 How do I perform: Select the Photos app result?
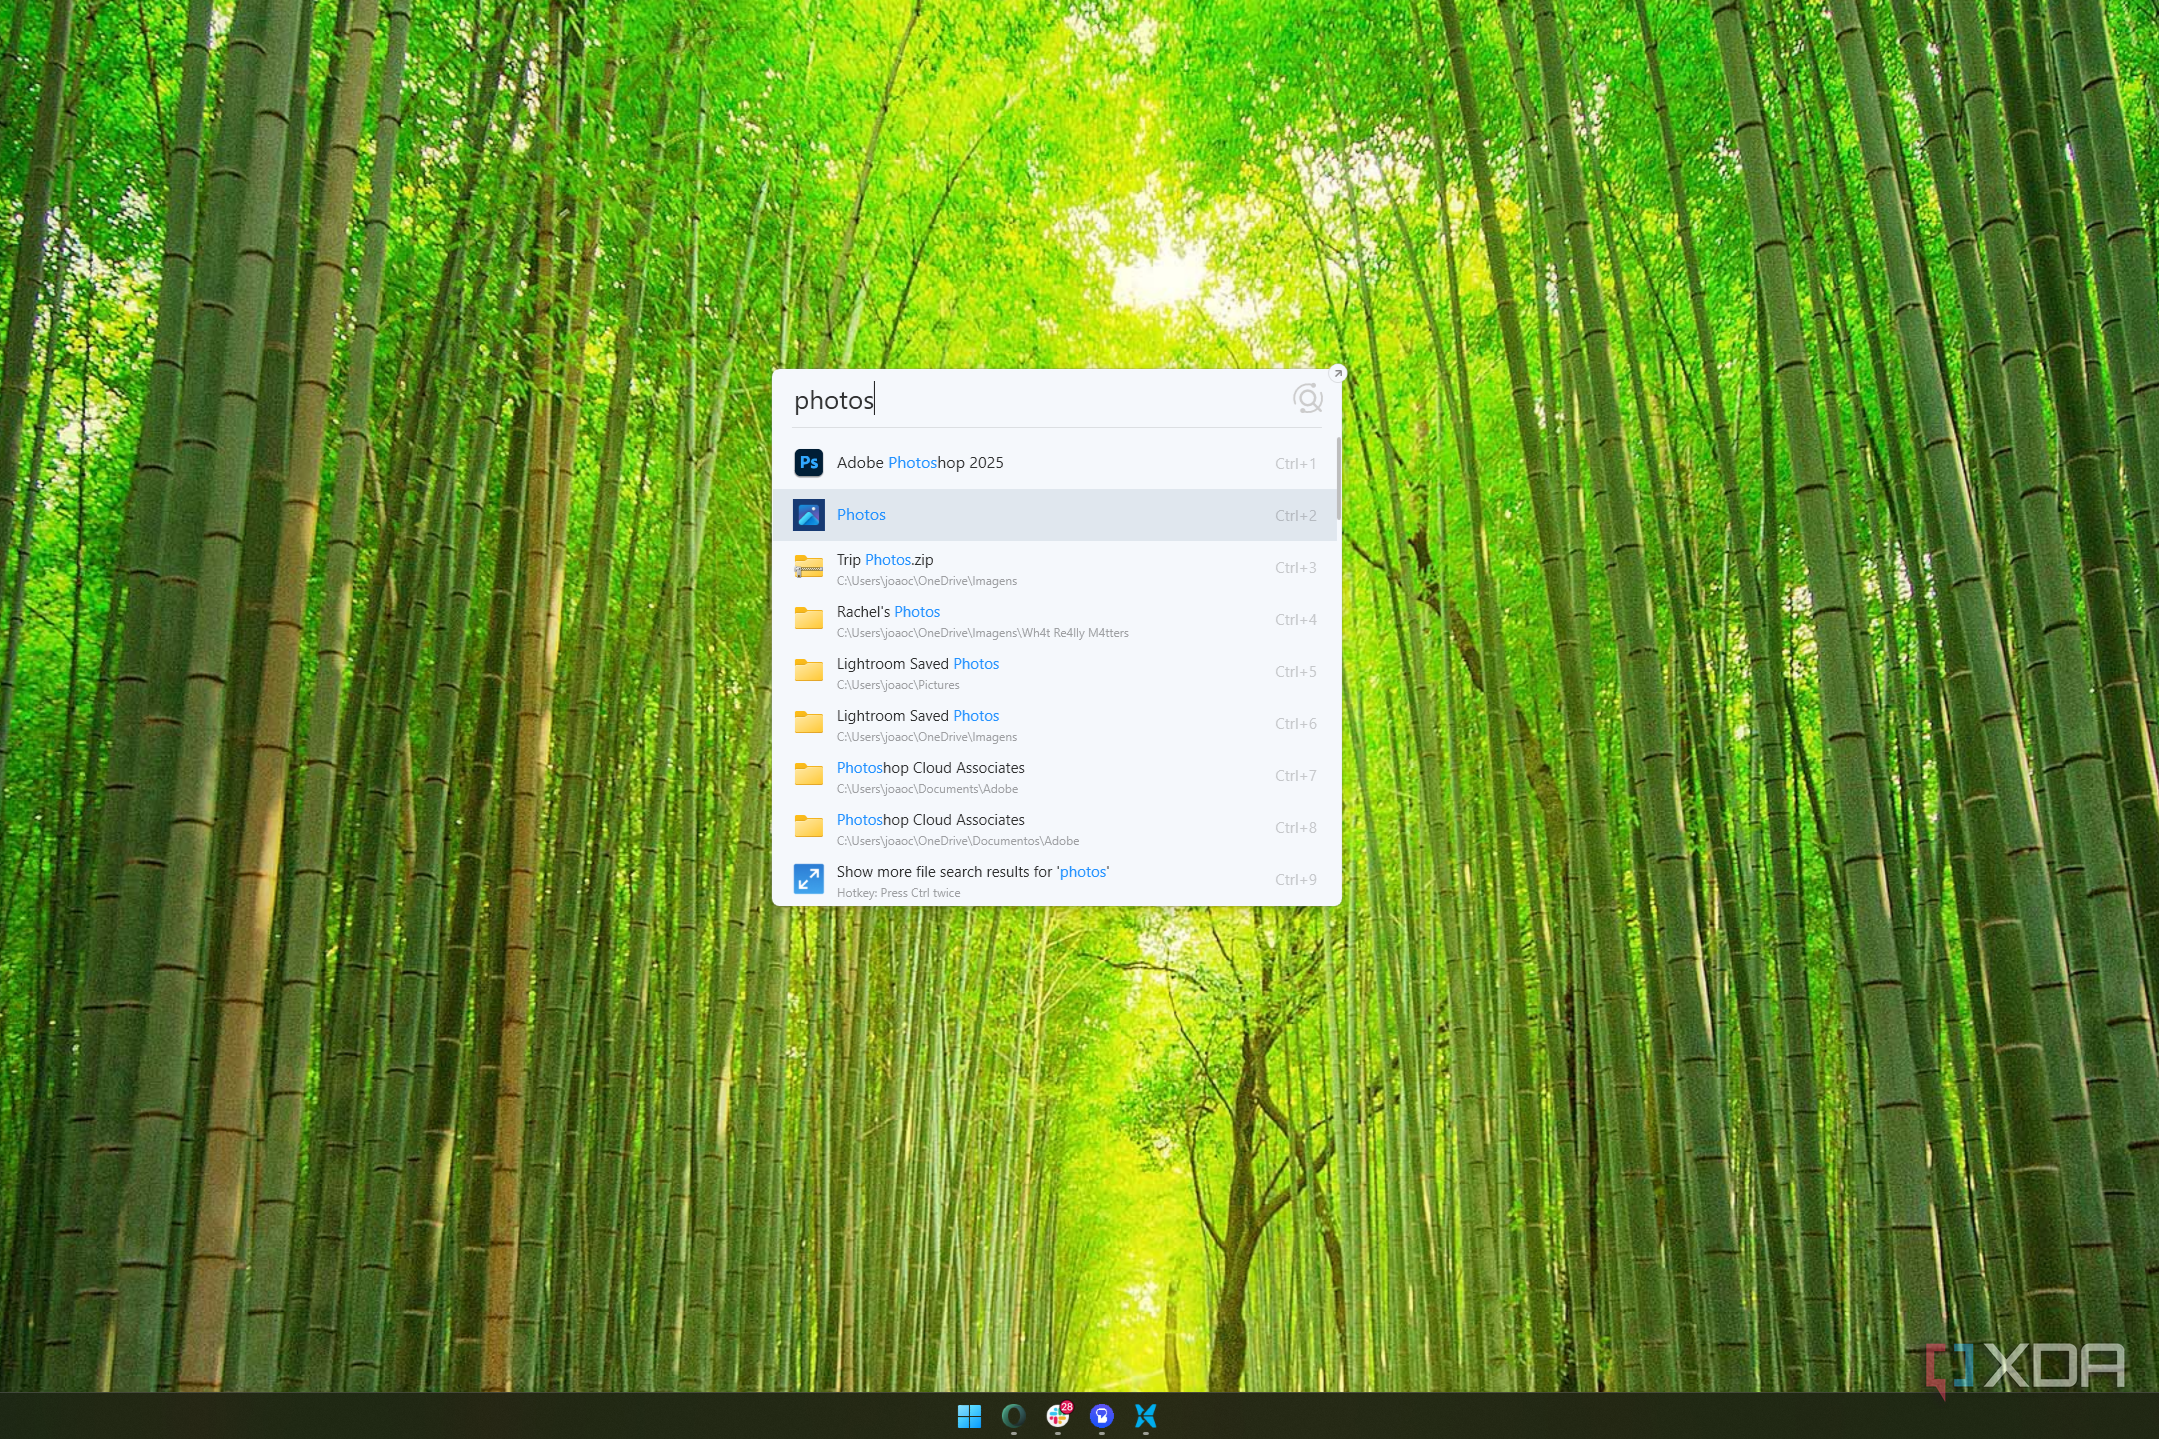tap(1054, 515)
